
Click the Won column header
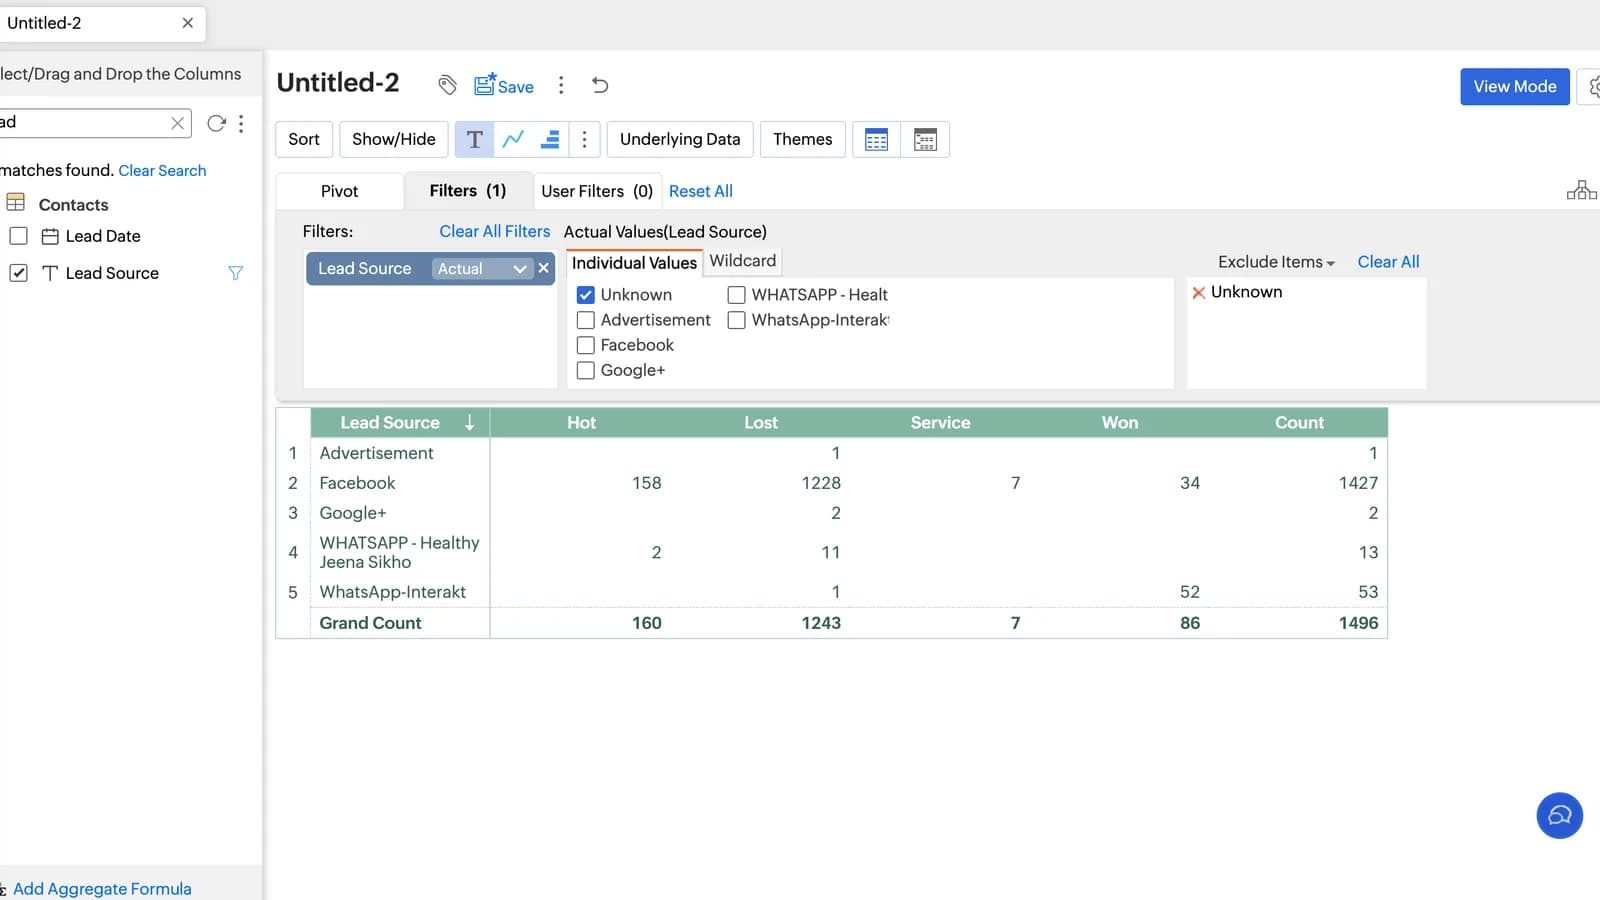point(1120,423)
